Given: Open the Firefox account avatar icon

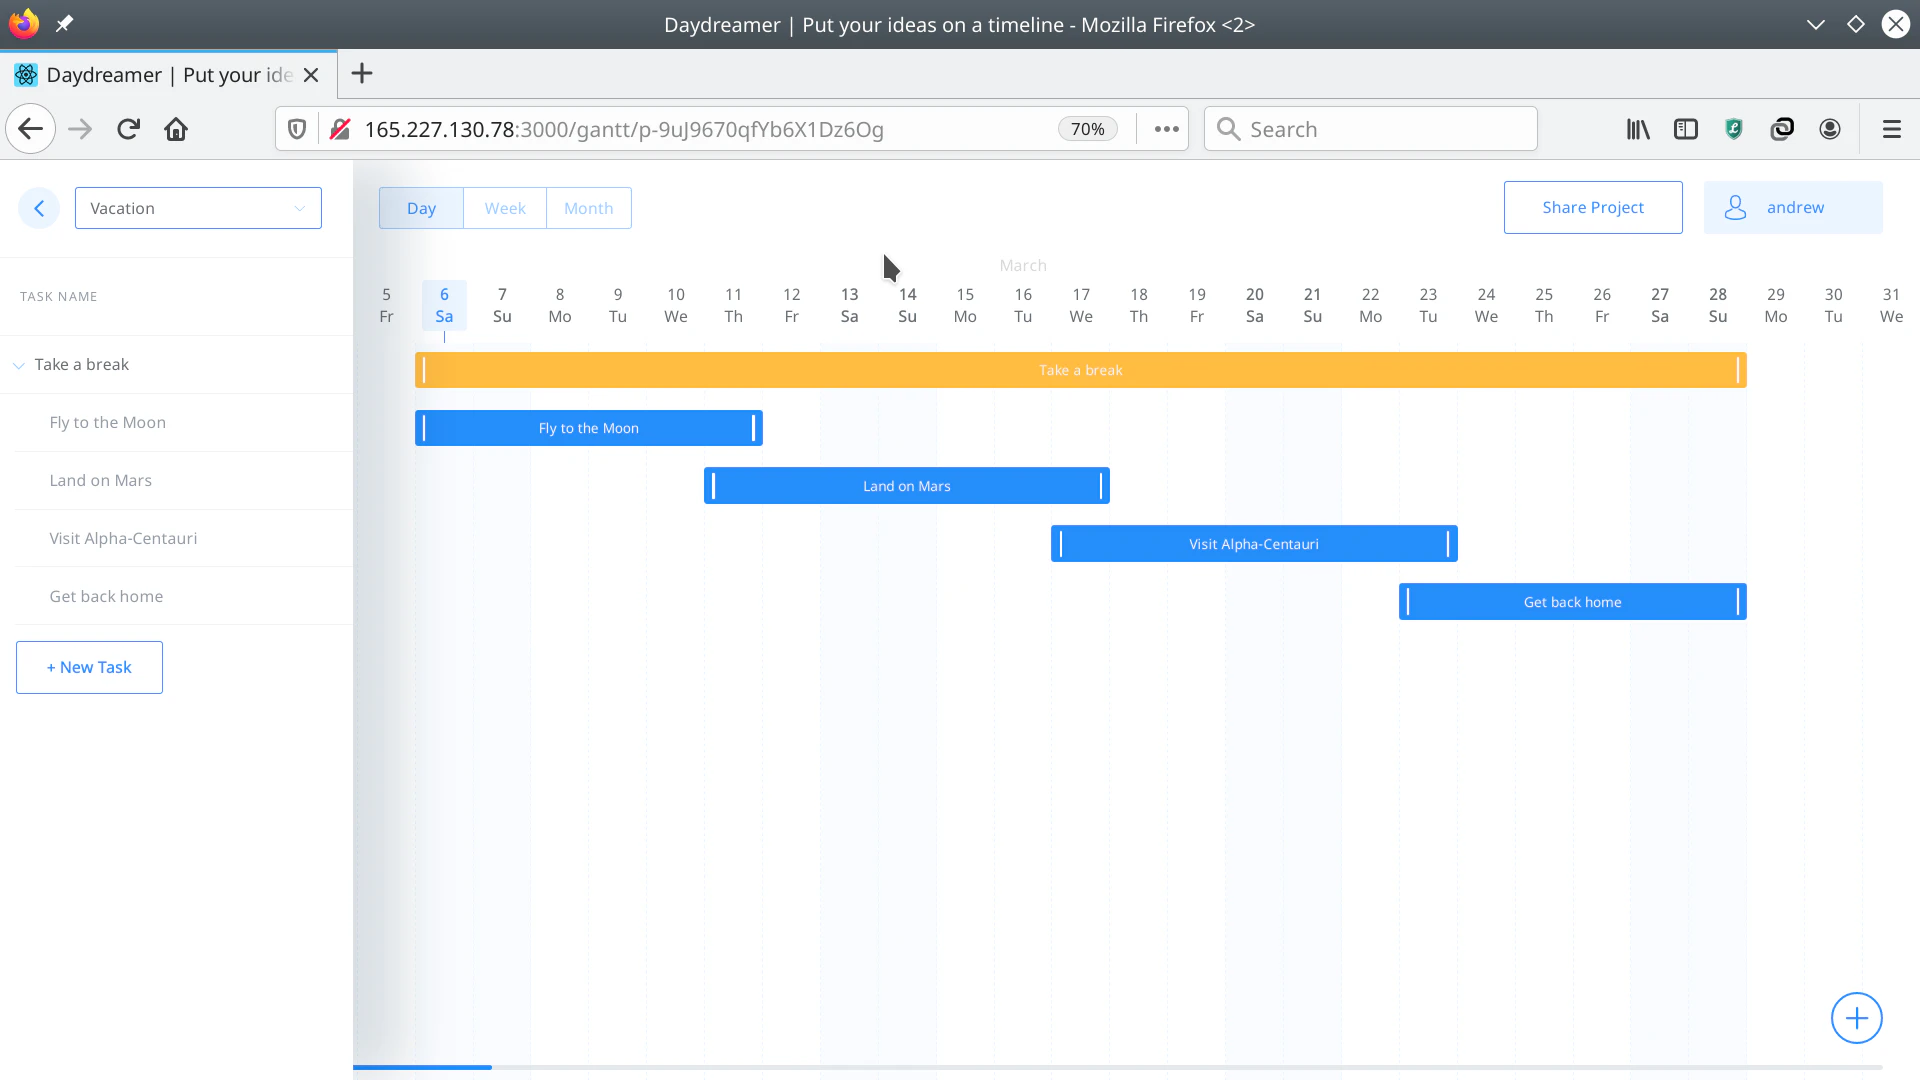Looking at the screenshot, I should (1829, 129).
